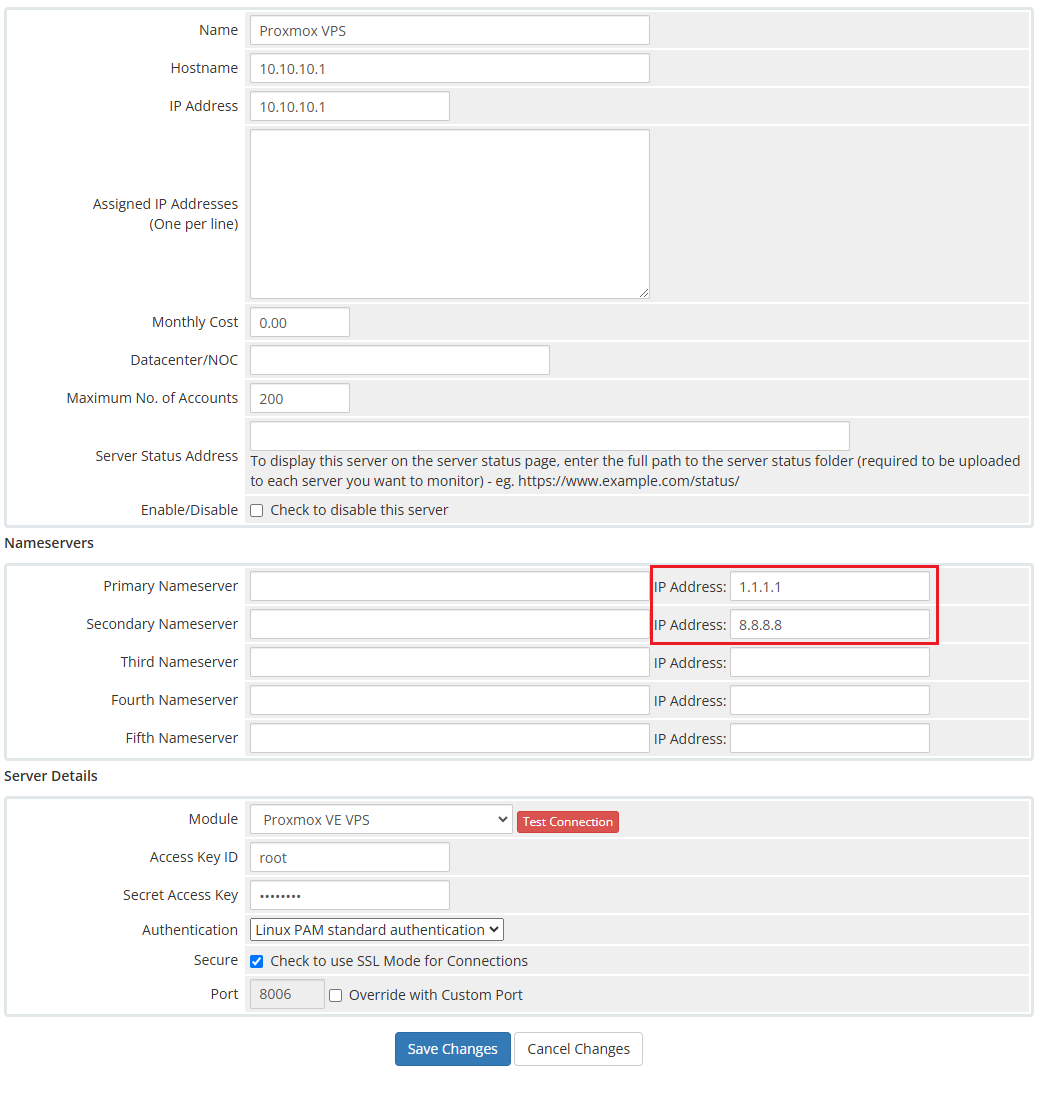Click the Third Nameserver IP Address field
The height and width of the screenshot is (1101, 1042).
click(x=830, y=662)
